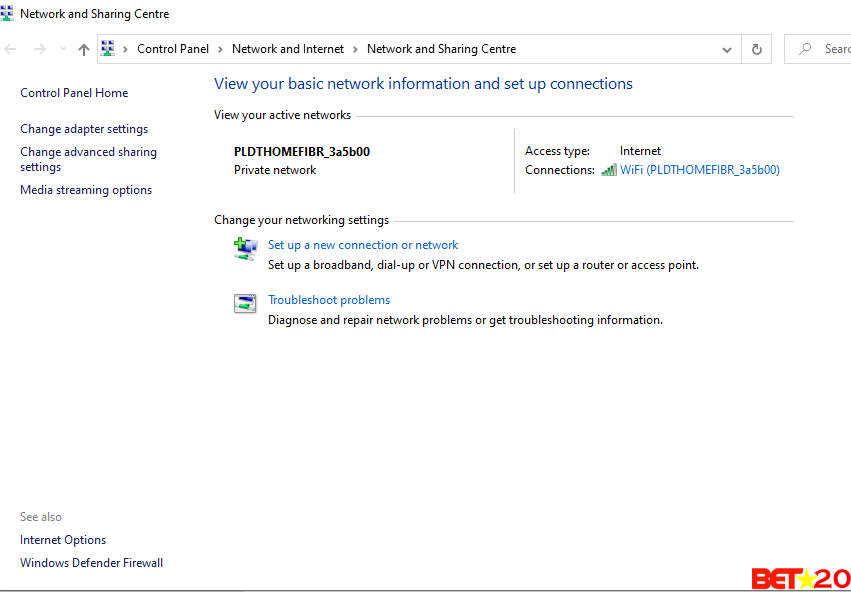Click the up arrow navigation icon

coord(84,48)
